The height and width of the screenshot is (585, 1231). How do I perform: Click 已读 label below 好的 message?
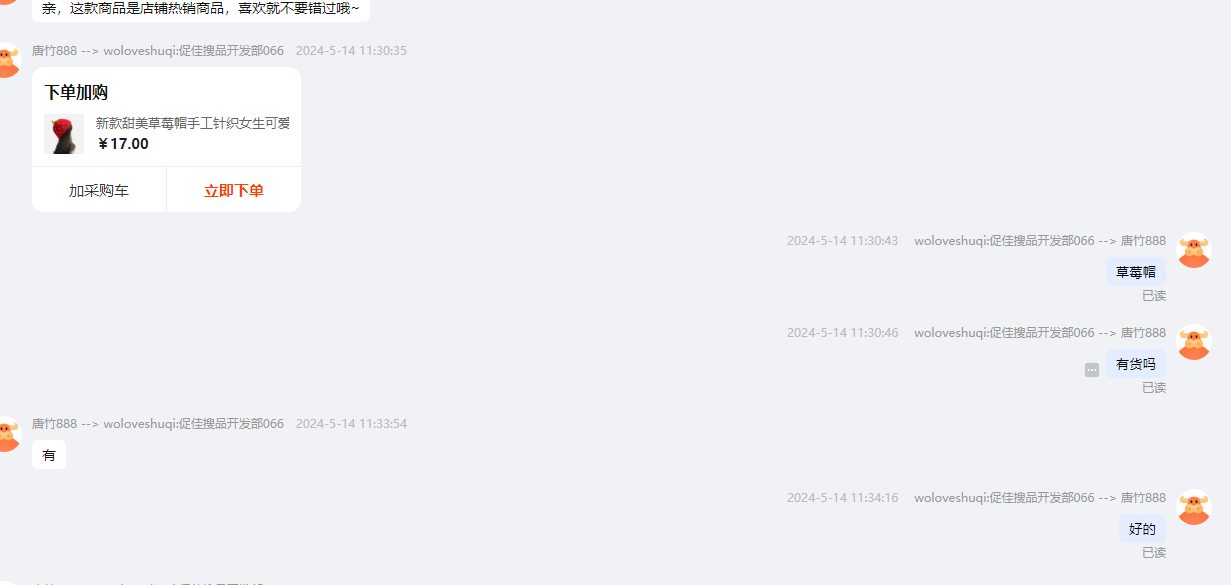[1154, 553]
